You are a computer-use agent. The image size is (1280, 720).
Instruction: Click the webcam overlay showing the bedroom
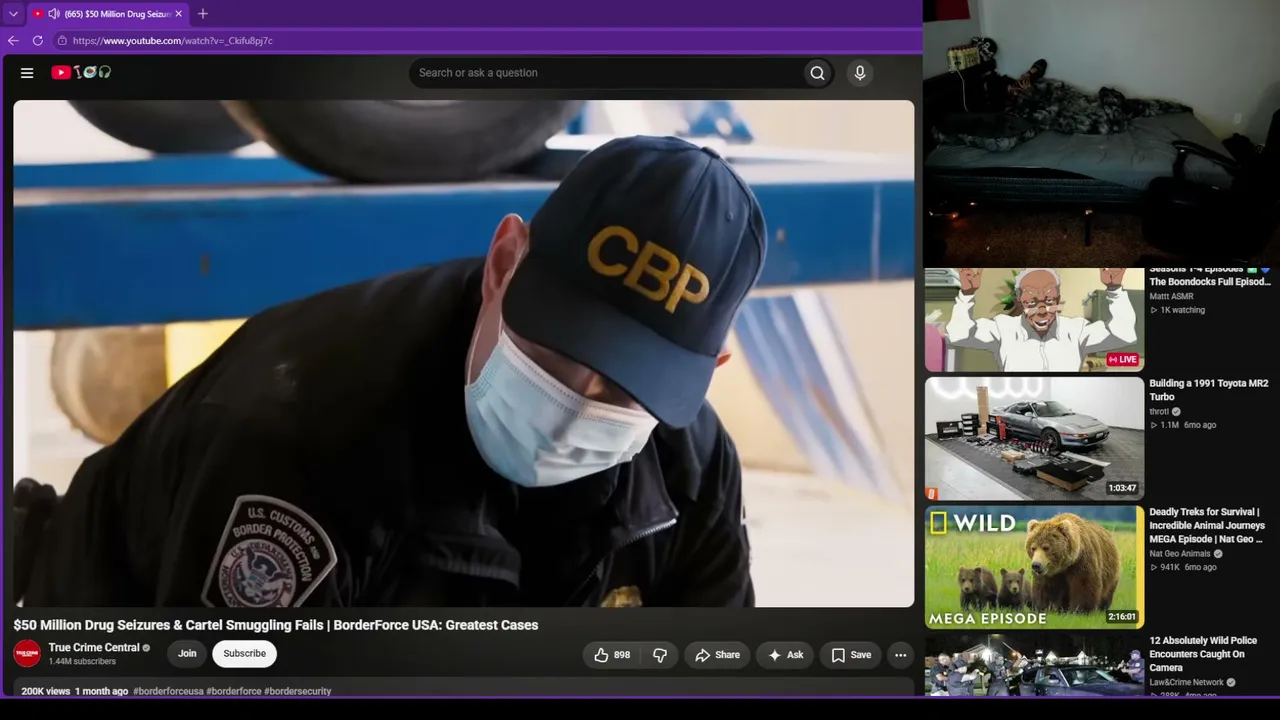tap(1101, 133)
